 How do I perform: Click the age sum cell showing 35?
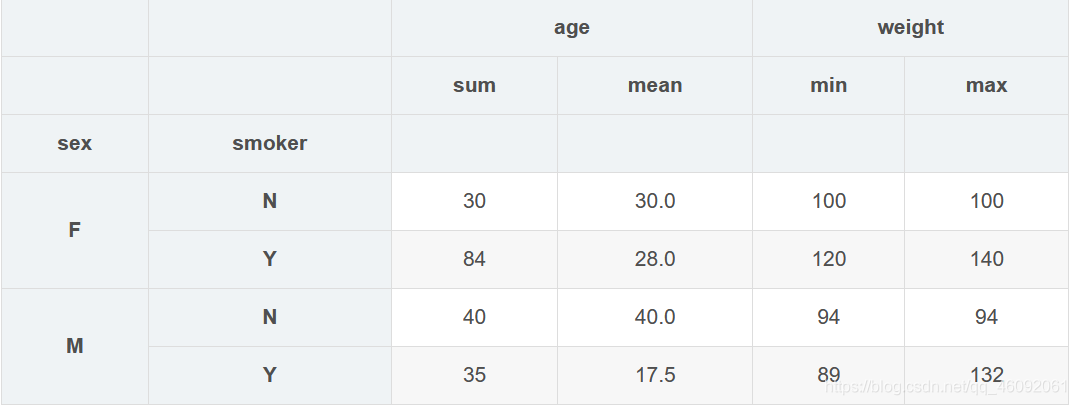[x=474, y=375]
